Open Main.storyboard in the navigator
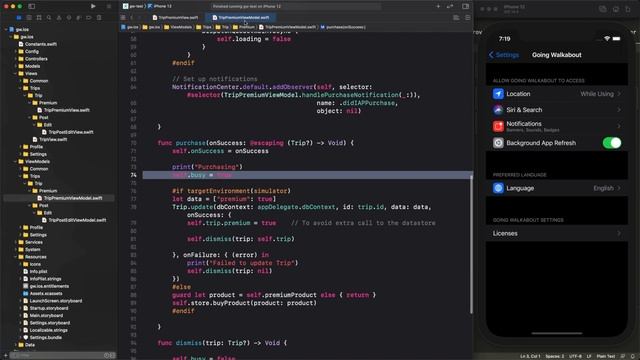 (43, 316)
